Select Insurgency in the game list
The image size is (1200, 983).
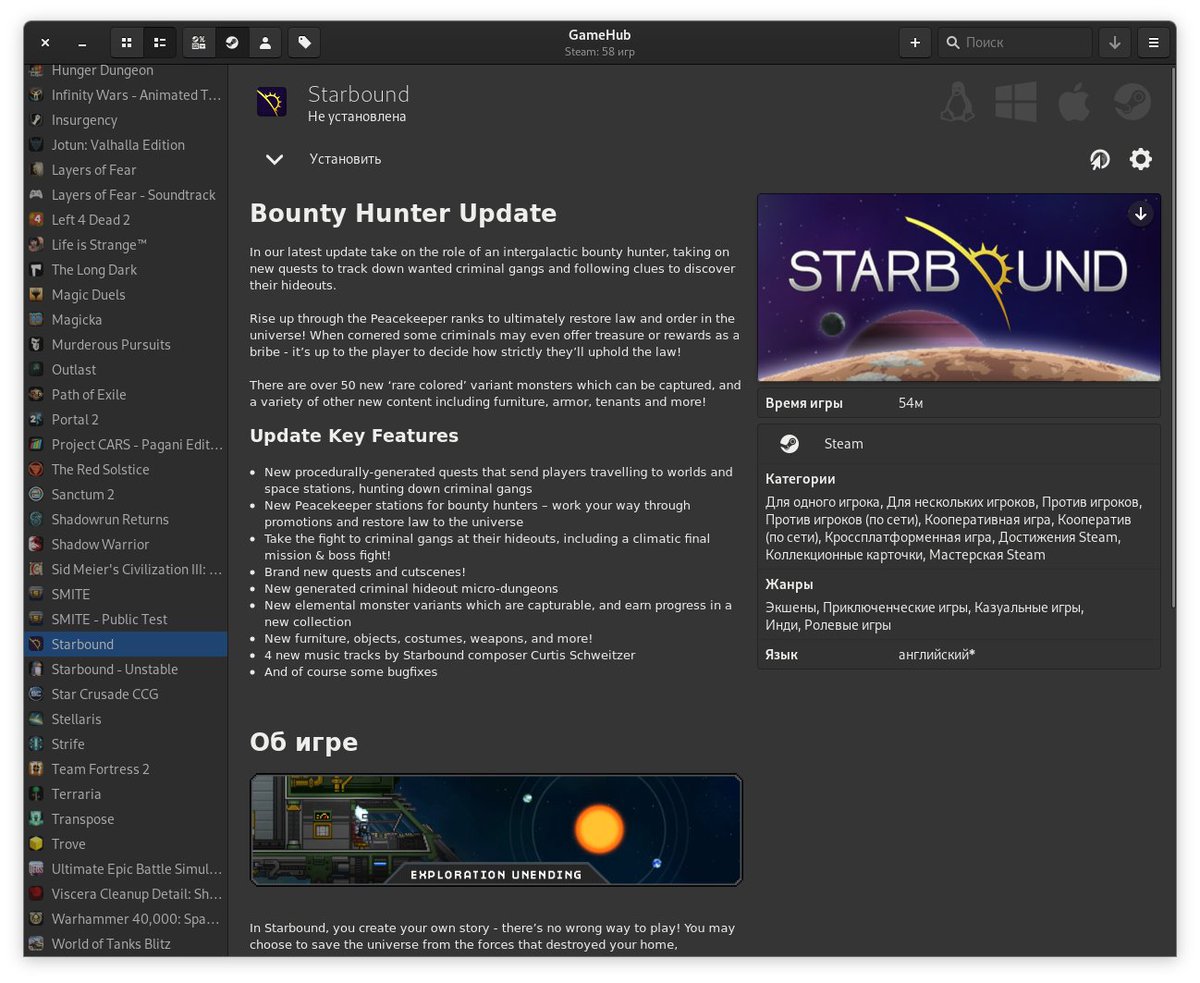[x=126, y=120]
